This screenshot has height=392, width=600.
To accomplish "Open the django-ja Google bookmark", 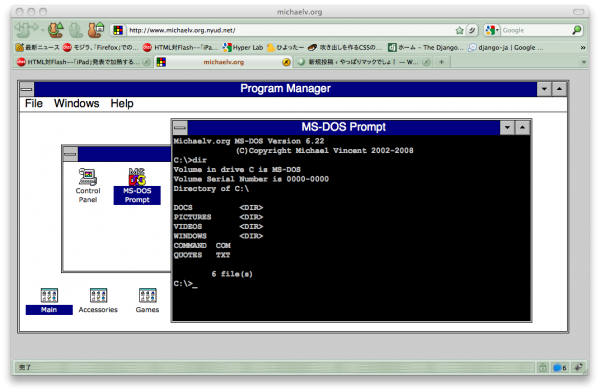I will point(506,47).
